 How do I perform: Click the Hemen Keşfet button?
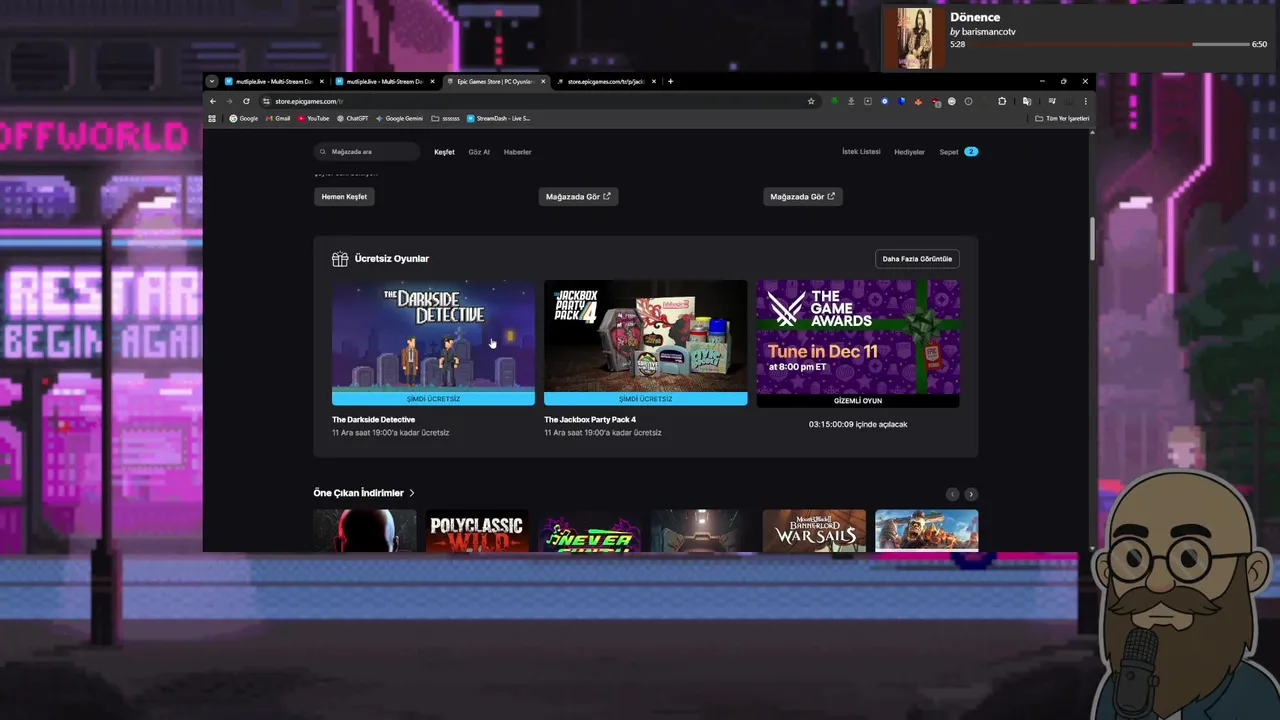344,197
